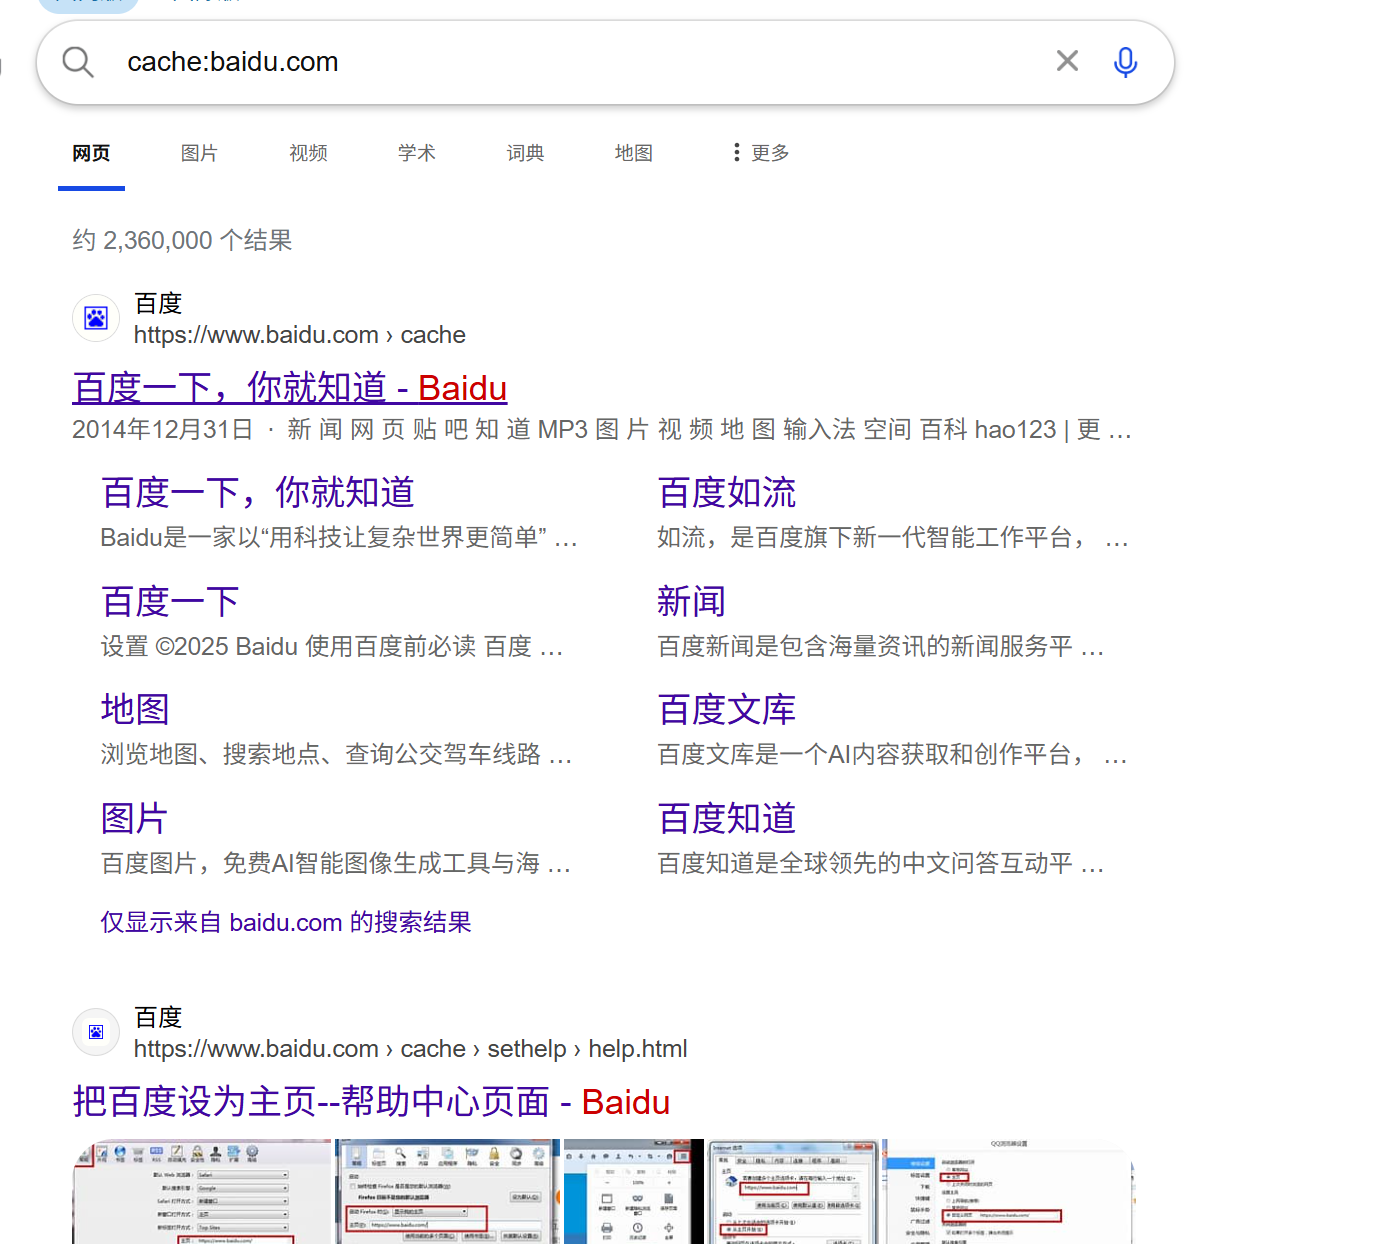The width and height of the screenshot is (1381, 1244).
Task: Switch to the 视频 tab
Action: coord(307,152)
